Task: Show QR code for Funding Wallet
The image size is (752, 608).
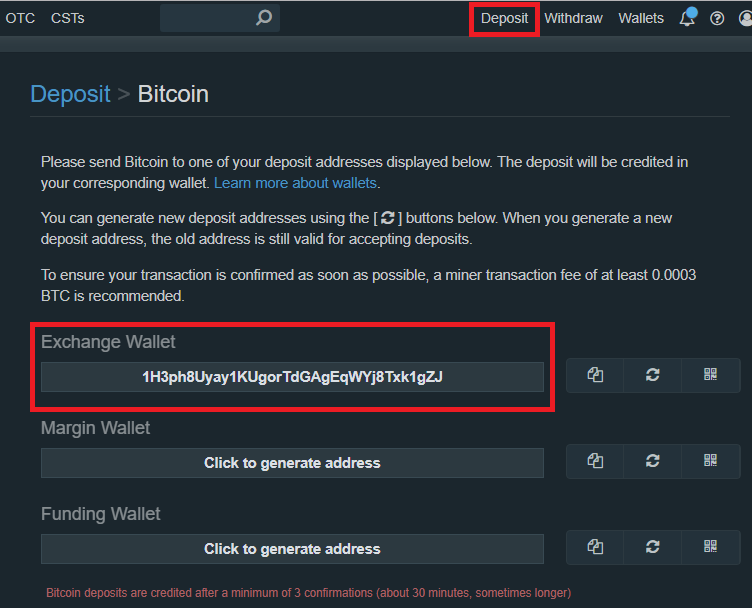Action: tap(711, 547)
